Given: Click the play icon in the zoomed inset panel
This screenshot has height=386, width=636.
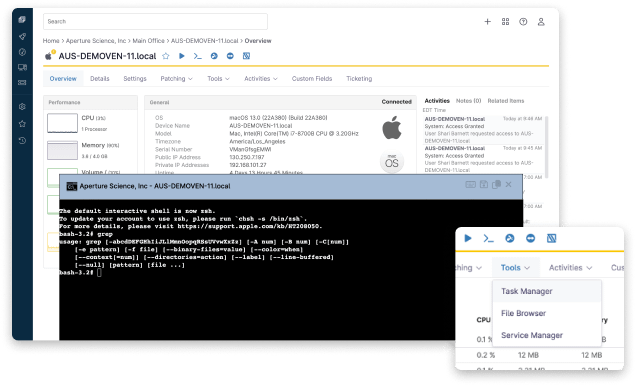Looking at the screenshot, I should click(468, 238).
